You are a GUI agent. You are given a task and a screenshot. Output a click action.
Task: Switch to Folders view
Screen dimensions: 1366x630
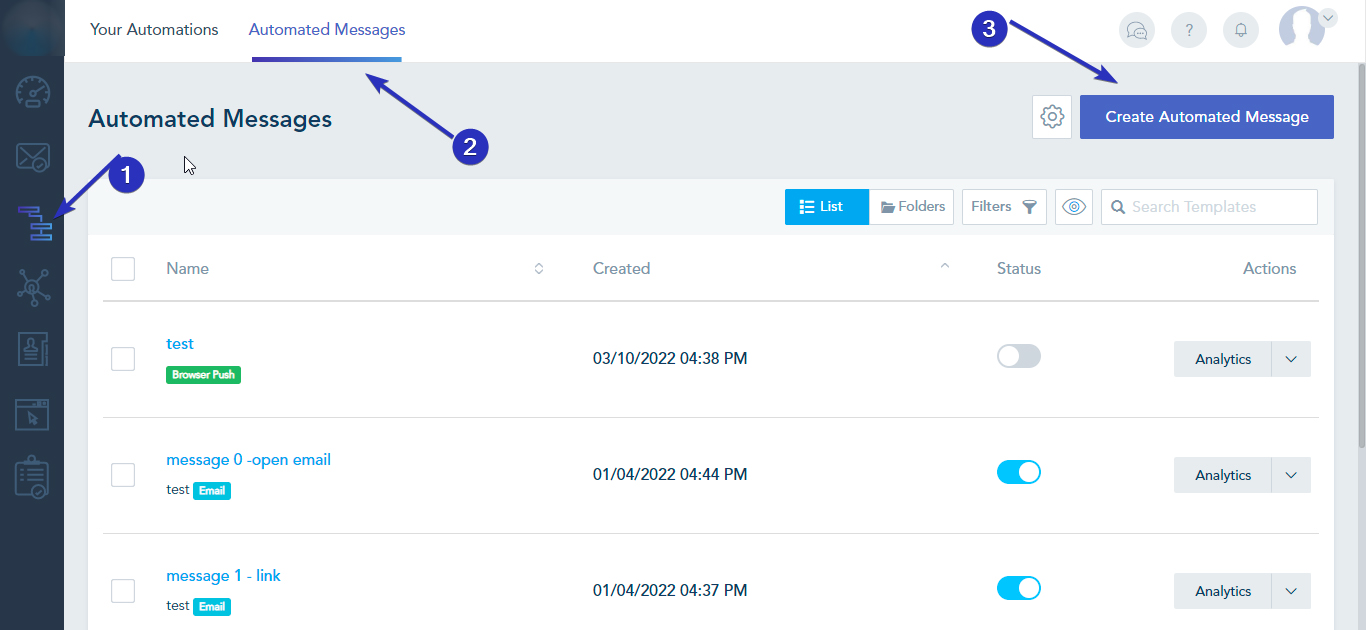coord(911,207)
